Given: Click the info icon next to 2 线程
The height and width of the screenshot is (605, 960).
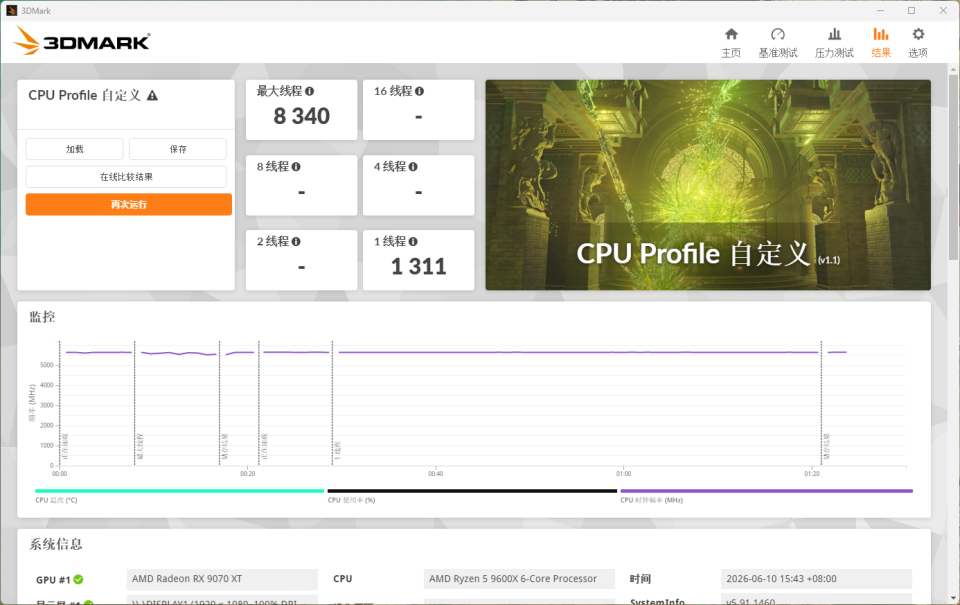Looking at the screenshot, I should pyautogui.click(x=296, y=241).
